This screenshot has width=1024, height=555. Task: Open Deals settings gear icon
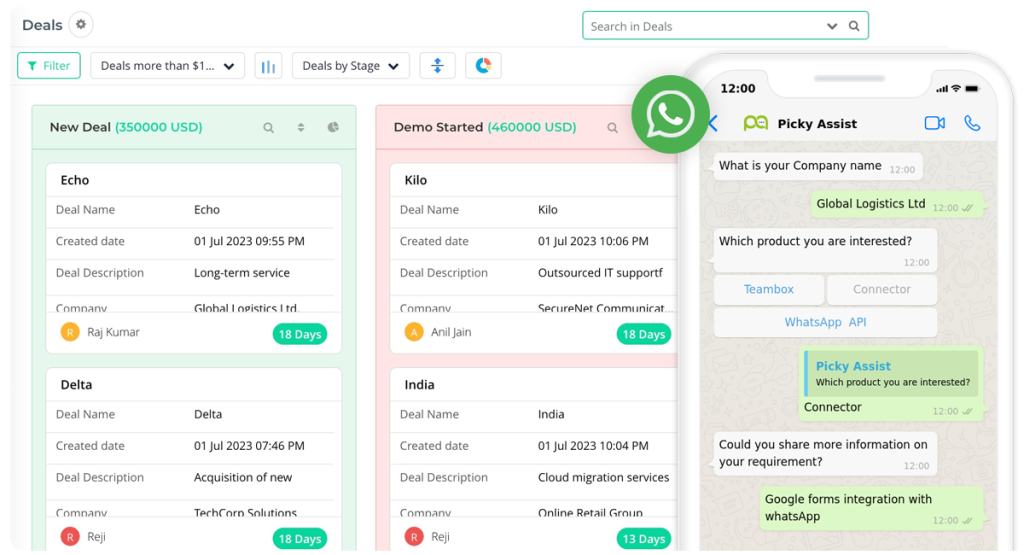81,25
